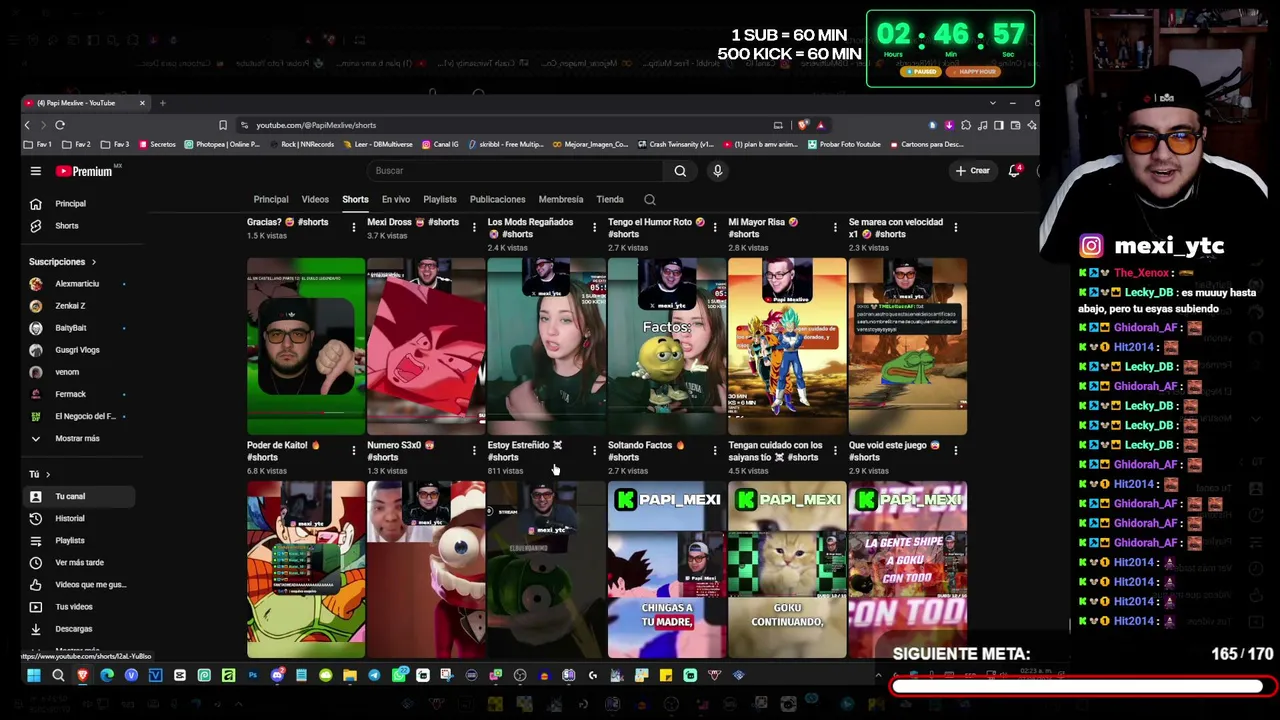The height and width of the screenshot is (720, 1280).
Task: Open the Windows Start menu
Action: pos(33,676)
